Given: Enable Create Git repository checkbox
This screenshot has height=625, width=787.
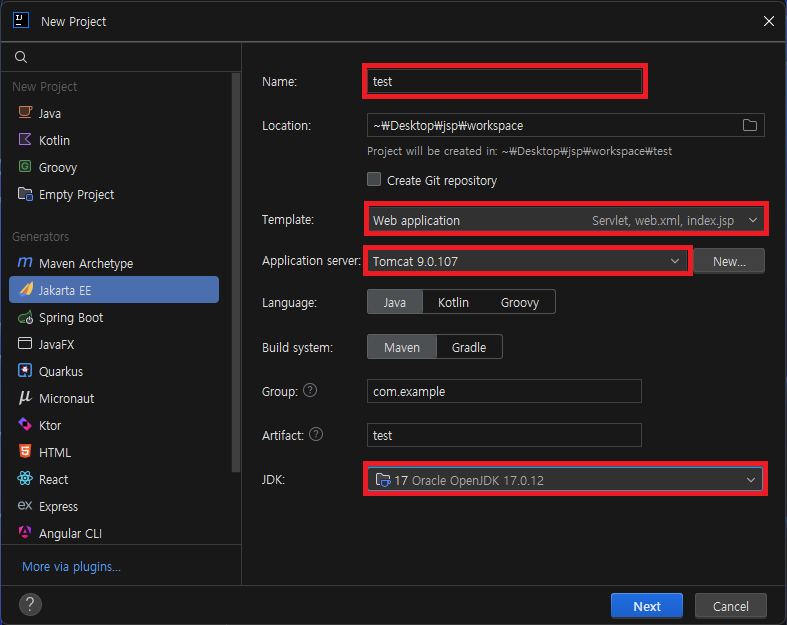Looking at the screenshot, I should [374, 180].
